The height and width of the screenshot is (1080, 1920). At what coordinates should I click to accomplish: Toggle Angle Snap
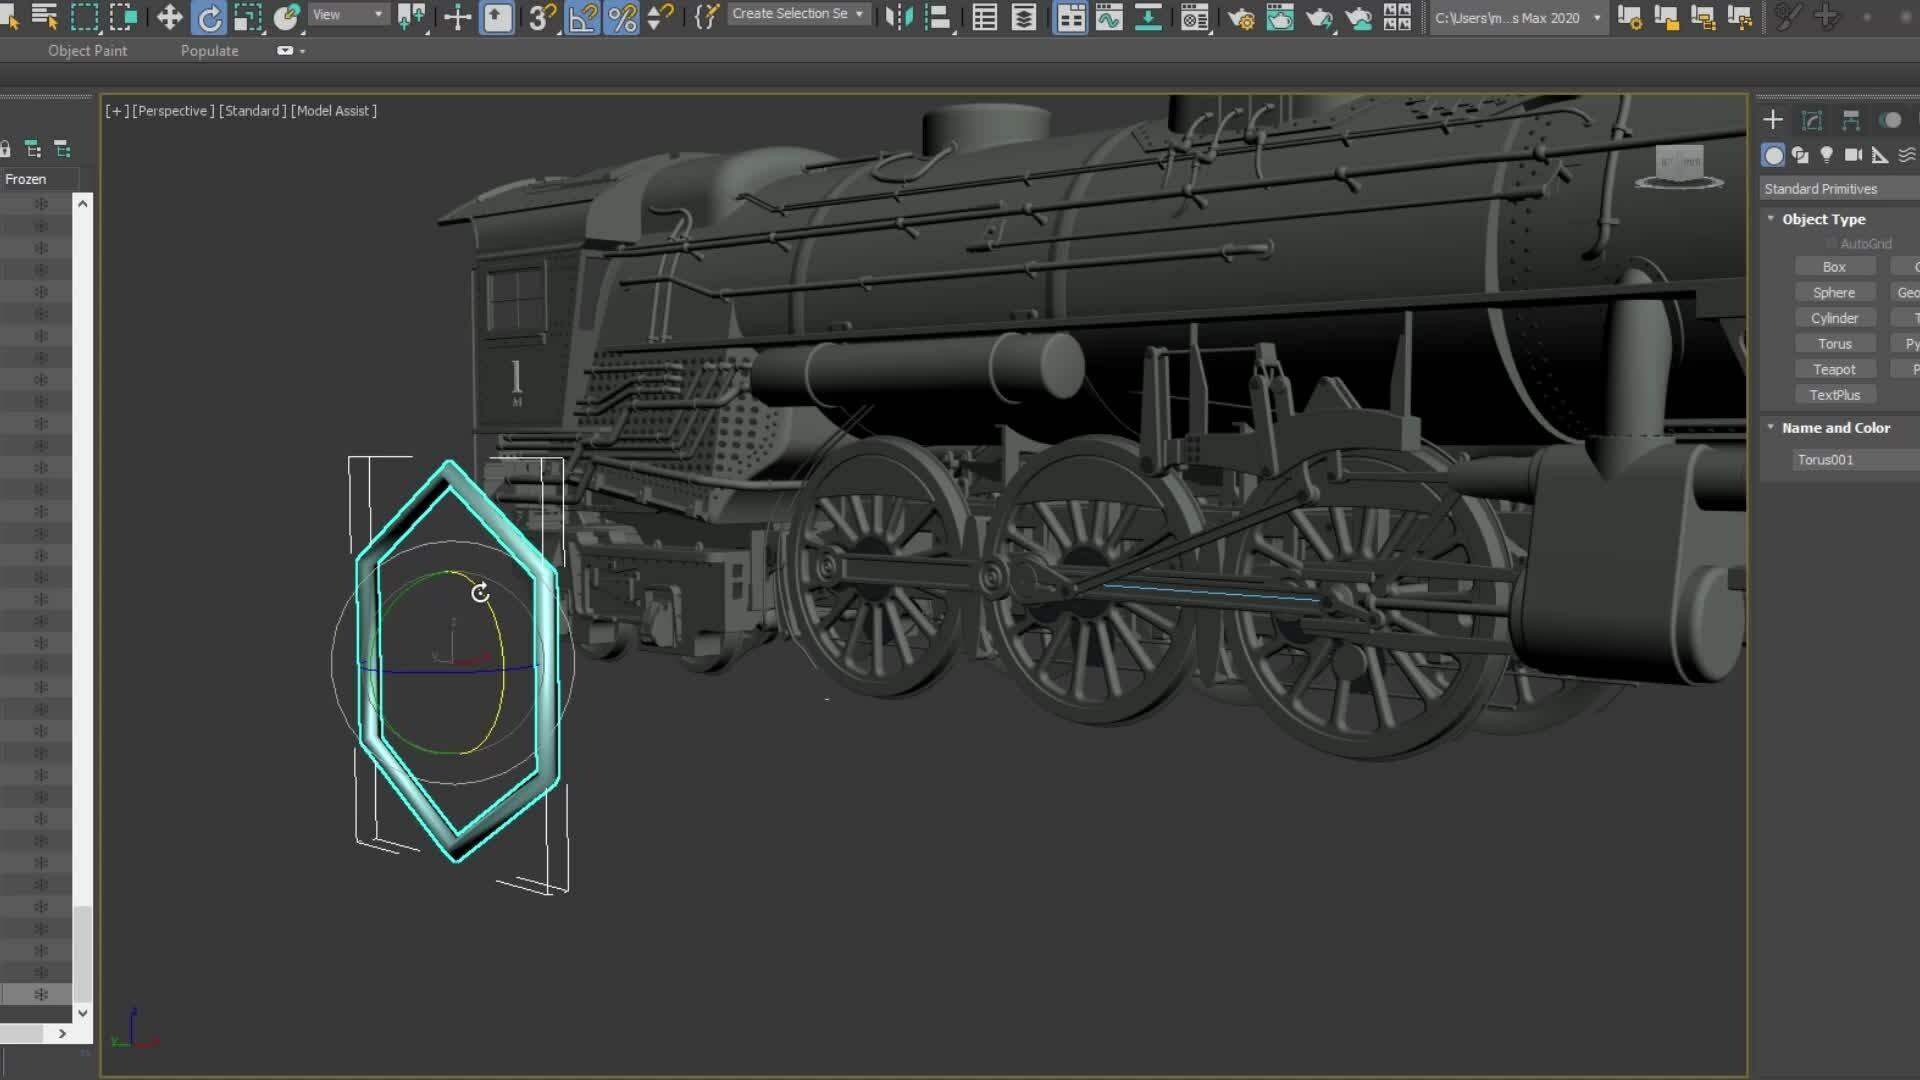[x=583, y=17]
